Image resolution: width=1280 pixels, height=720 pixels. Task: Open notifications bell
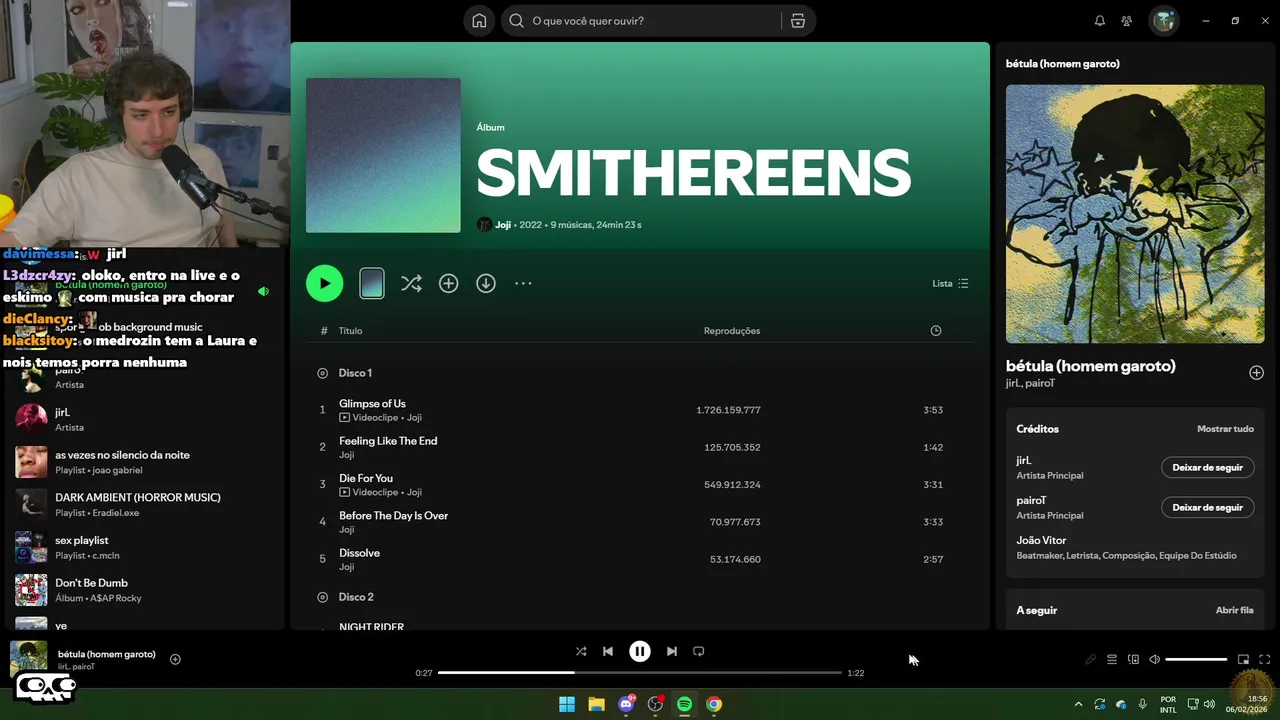(x=1100, y=21)
